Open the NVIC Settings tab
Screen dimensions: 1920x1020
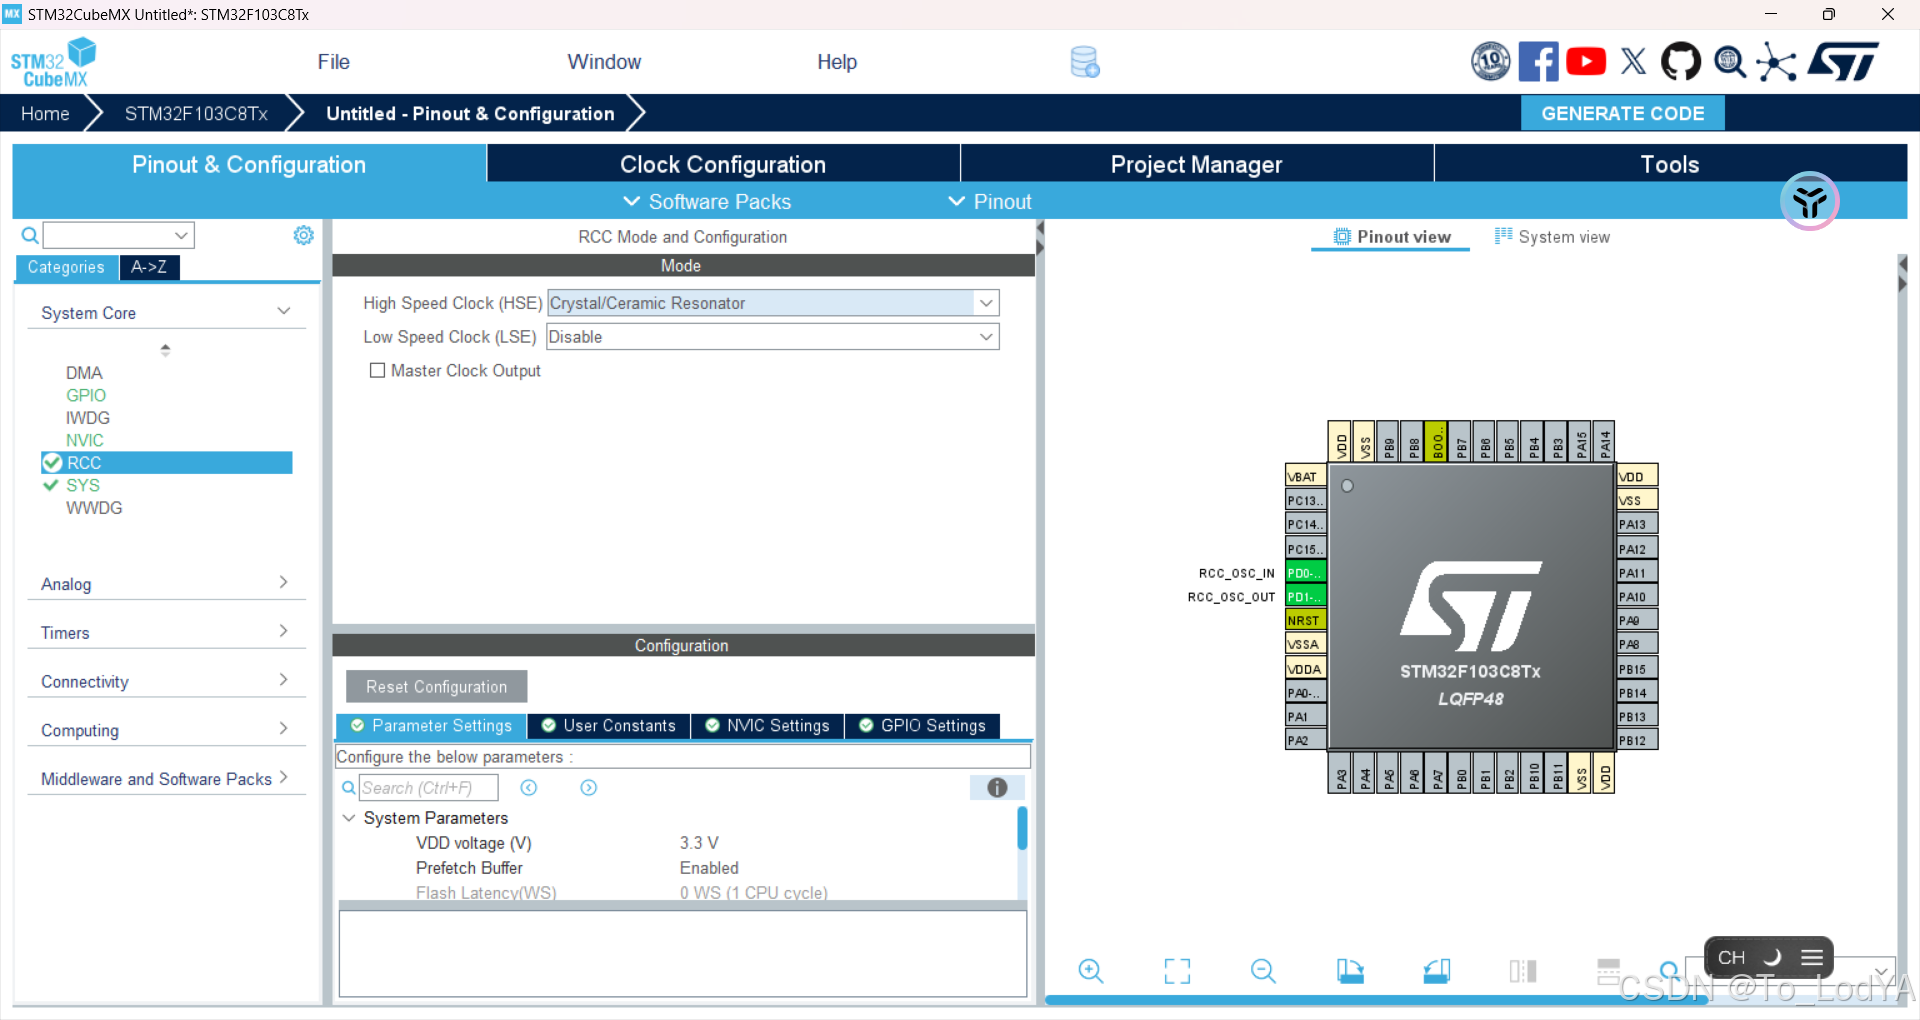[x=768, y=726]
